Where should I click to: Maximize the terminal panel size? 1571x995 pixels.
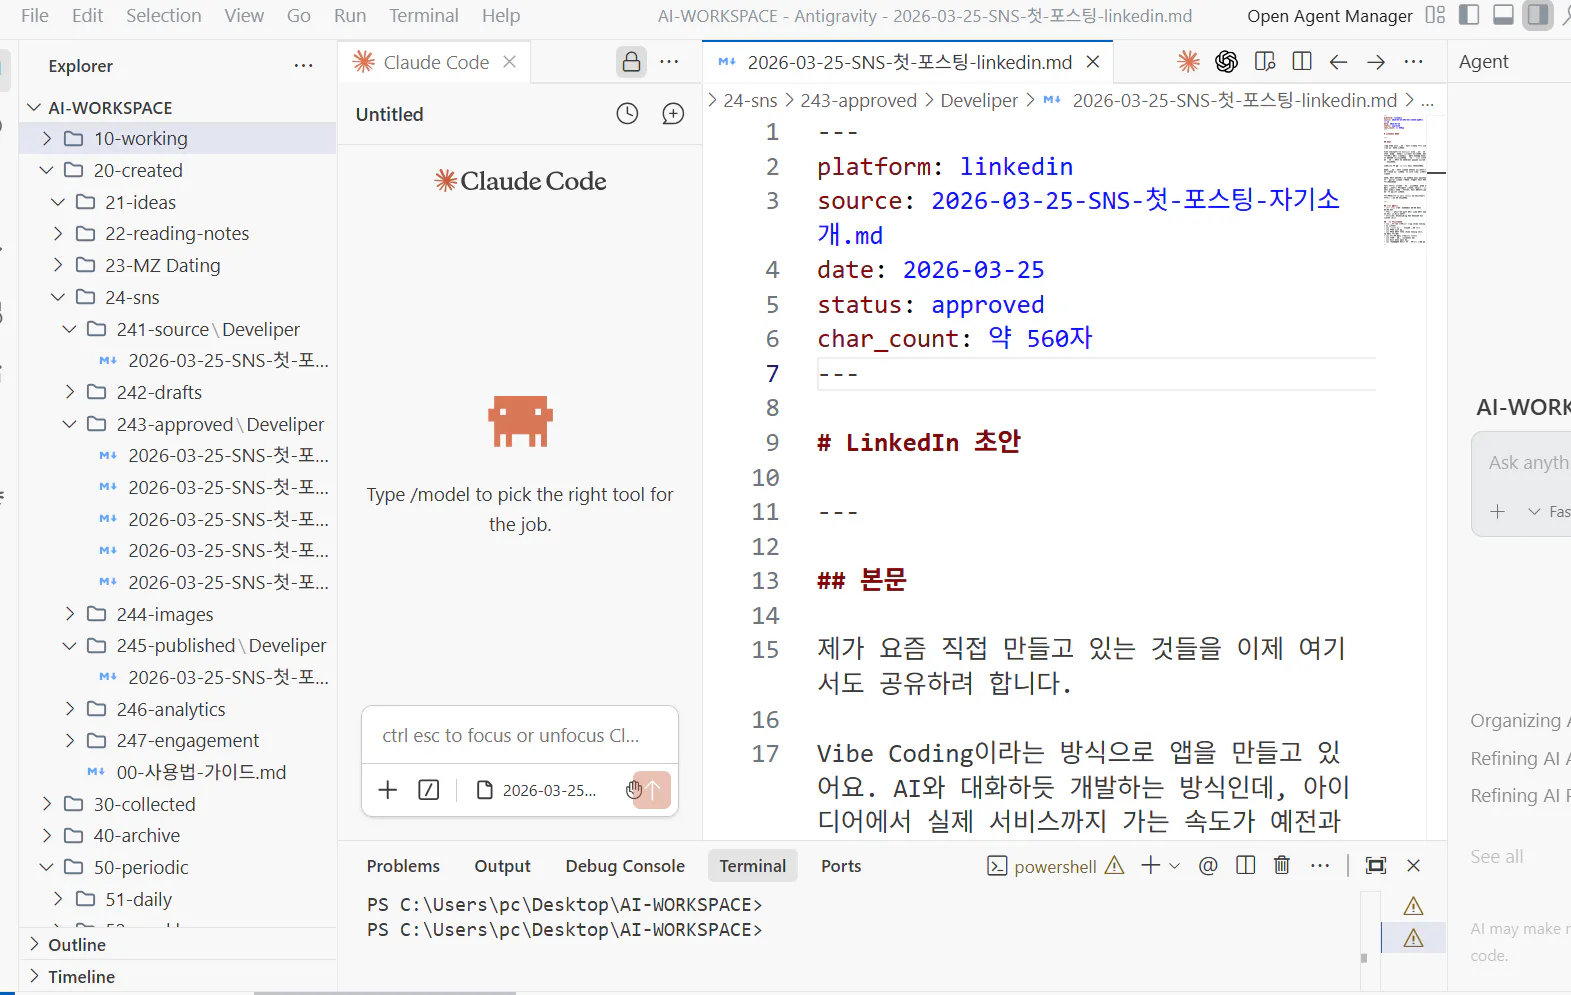1376,866
